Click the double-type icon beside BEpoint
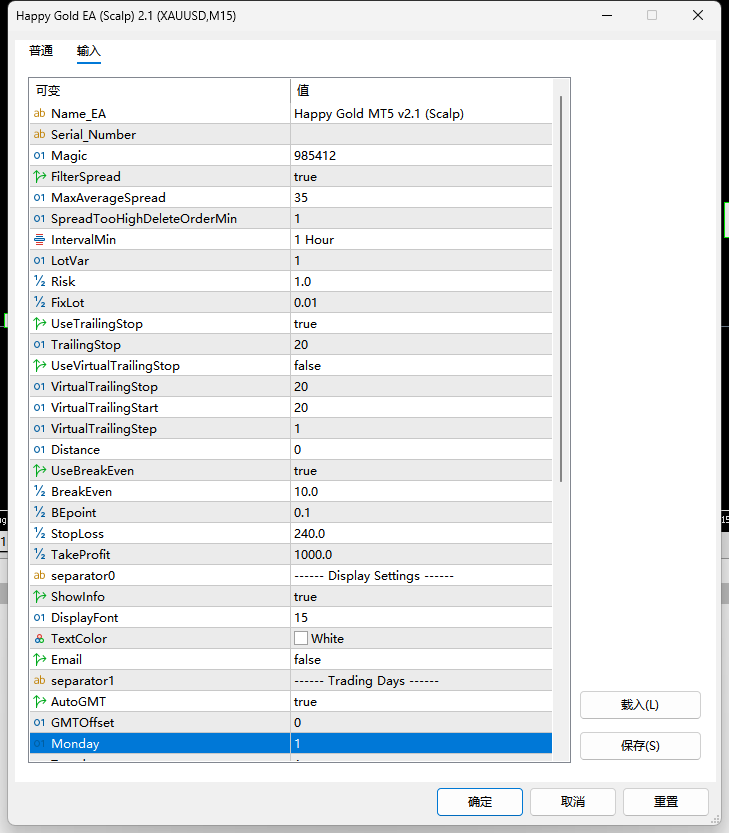The height and width of the screenshot is (833, 729). [x=39, y=512]
